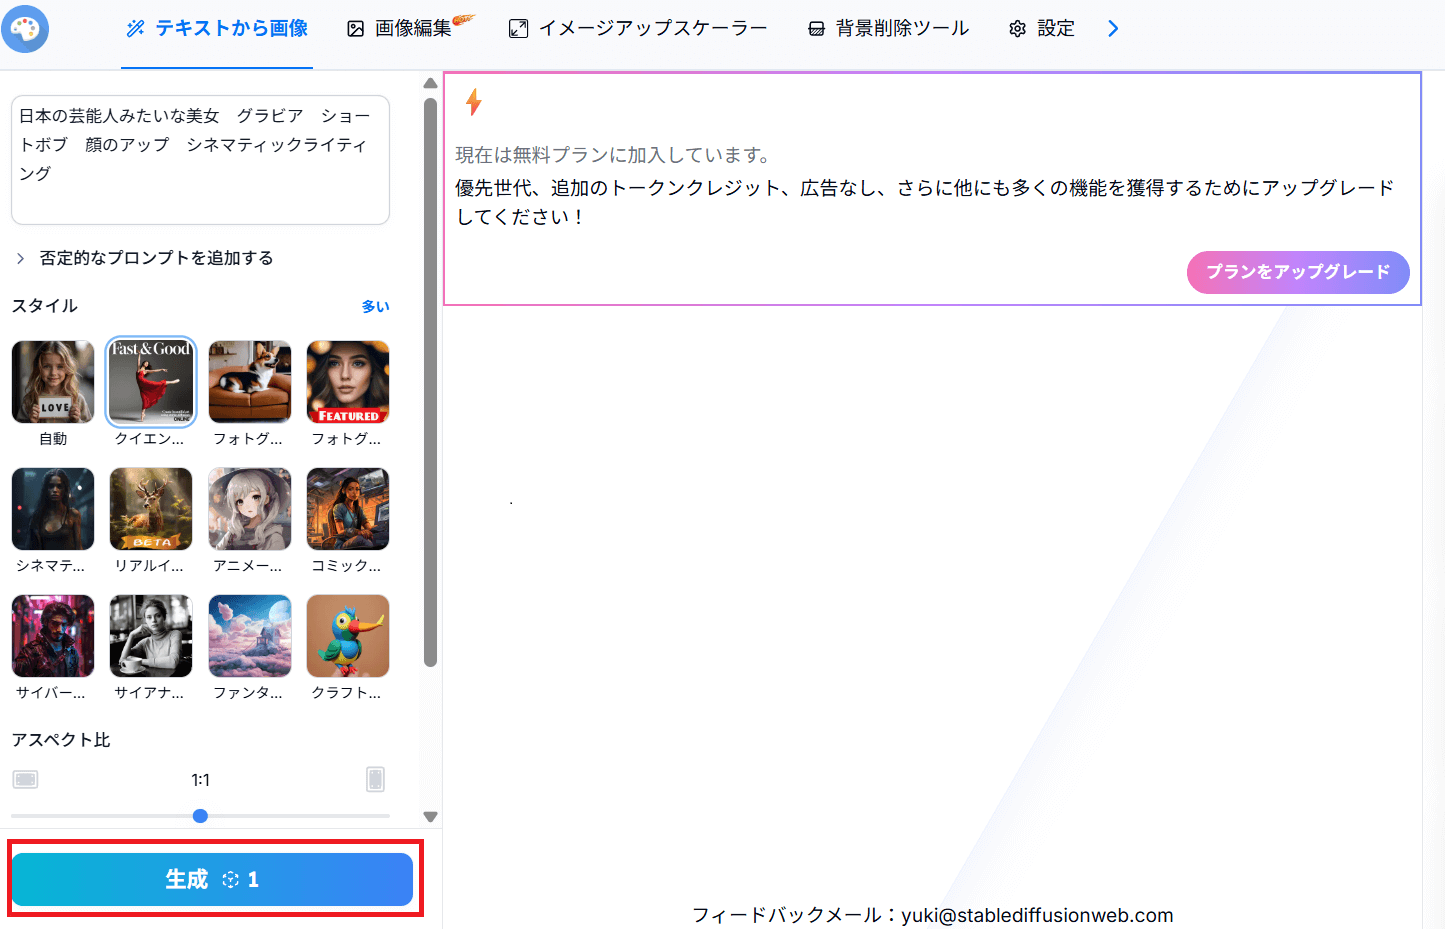The height and width of the screenshot is (929, 1445).
Task: Switch to 背景削除ツール tab
Action: tap(888, 29)
